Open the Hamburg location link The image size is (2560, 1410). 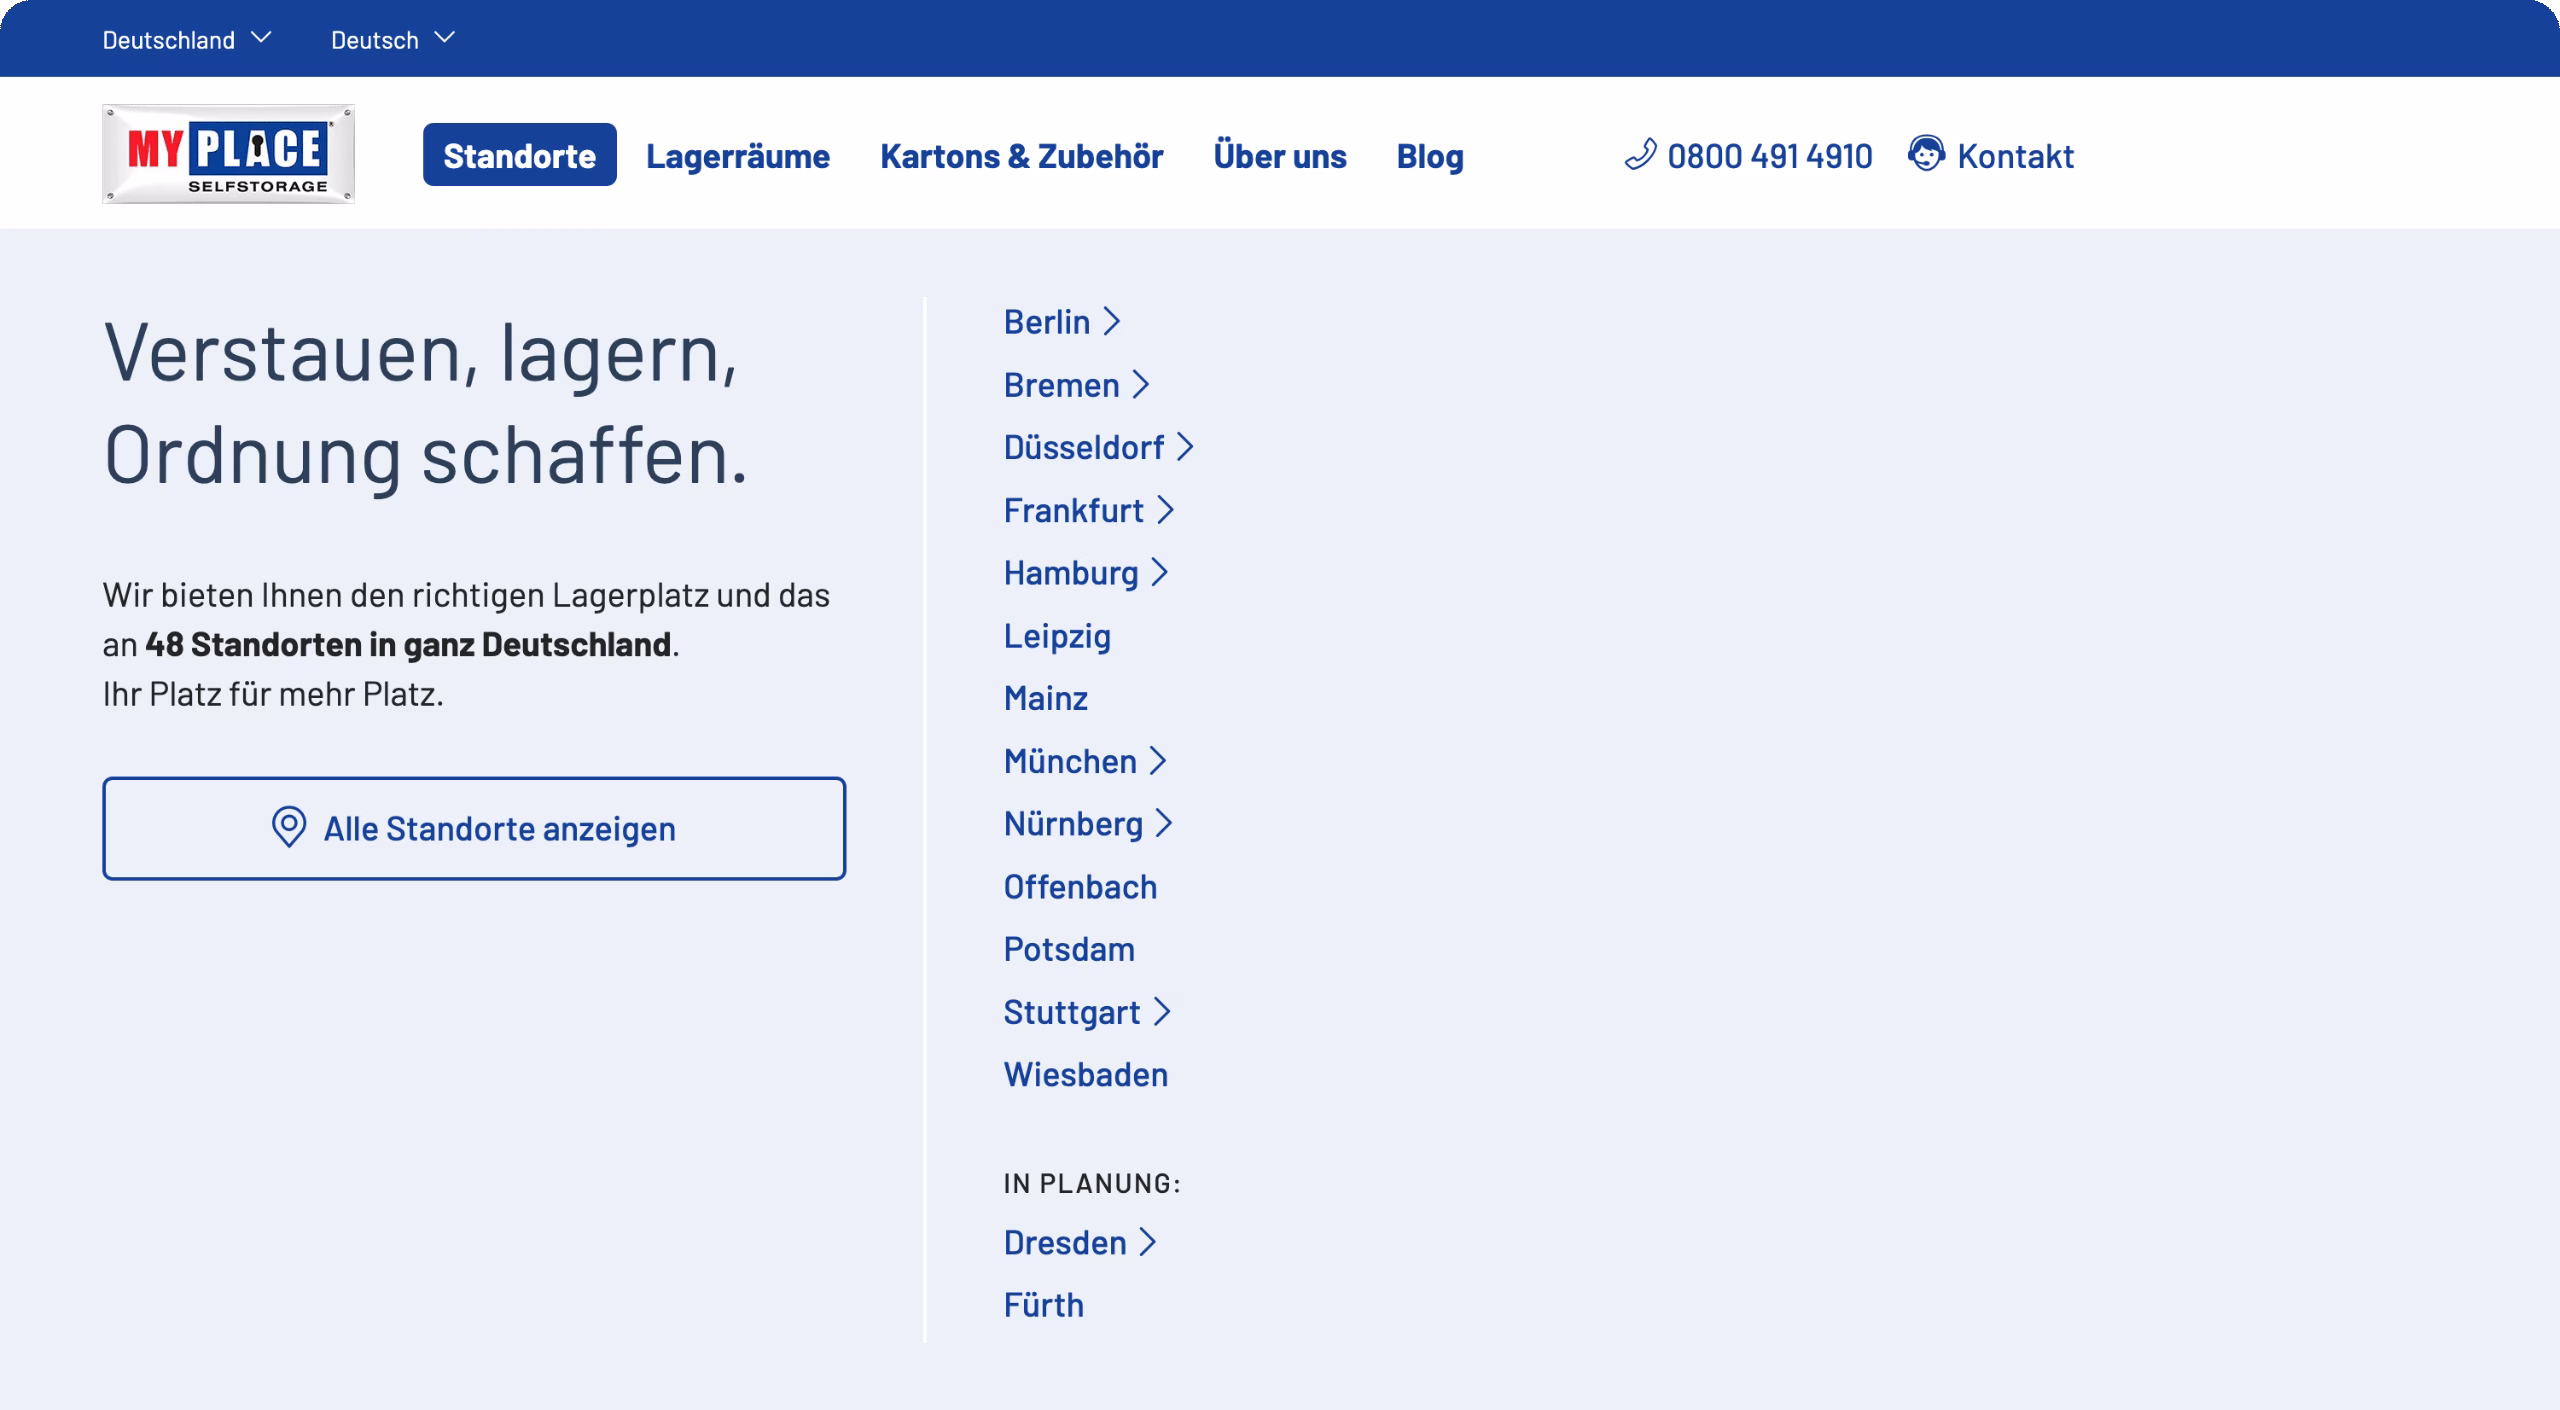pyautogui.click(x=1071, y=573)
